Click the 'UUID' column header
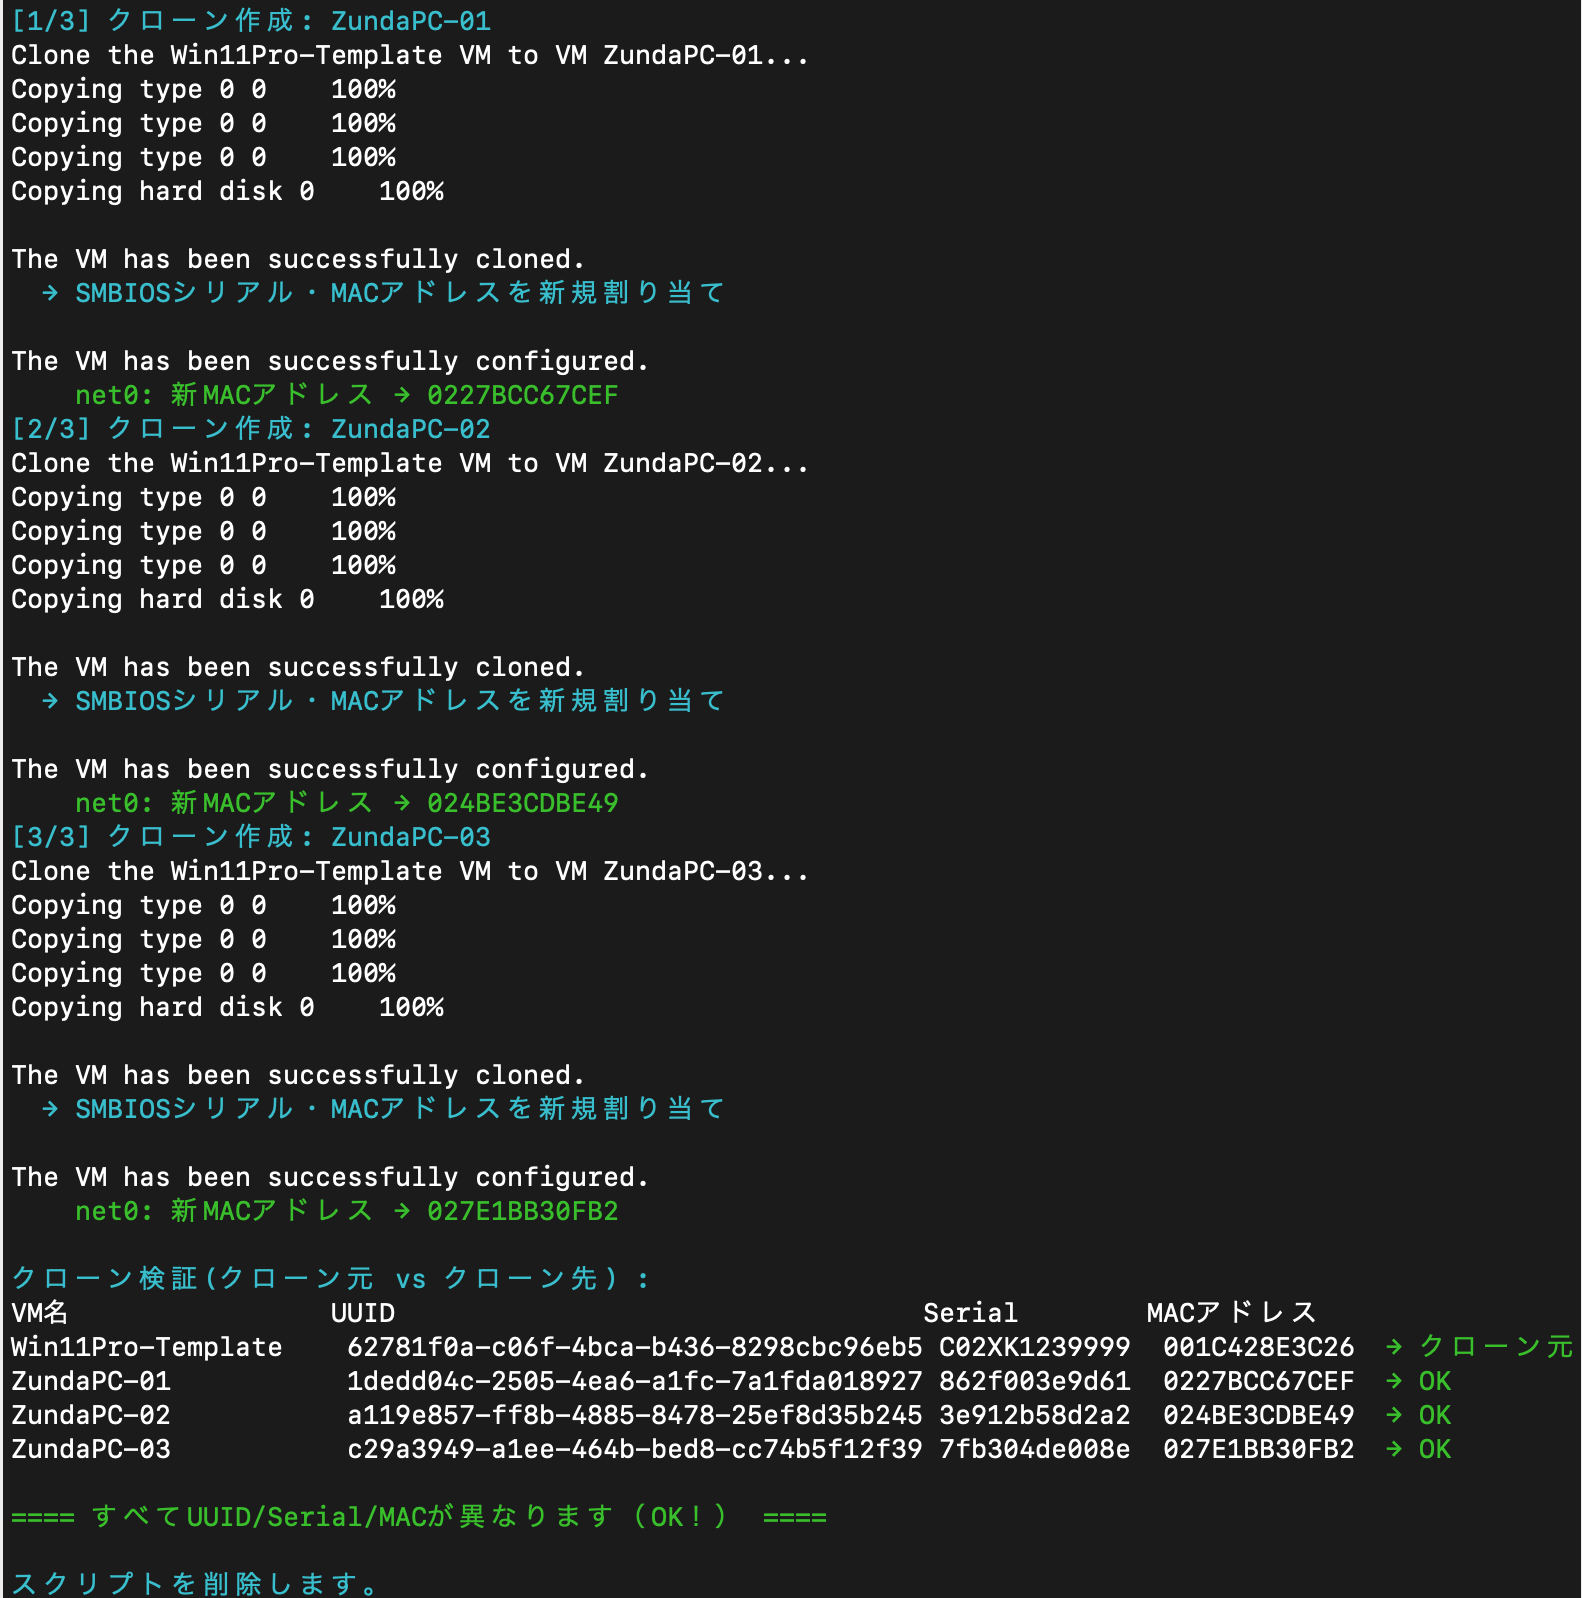The image size is (1582, 1598). tap(363, 1313)
